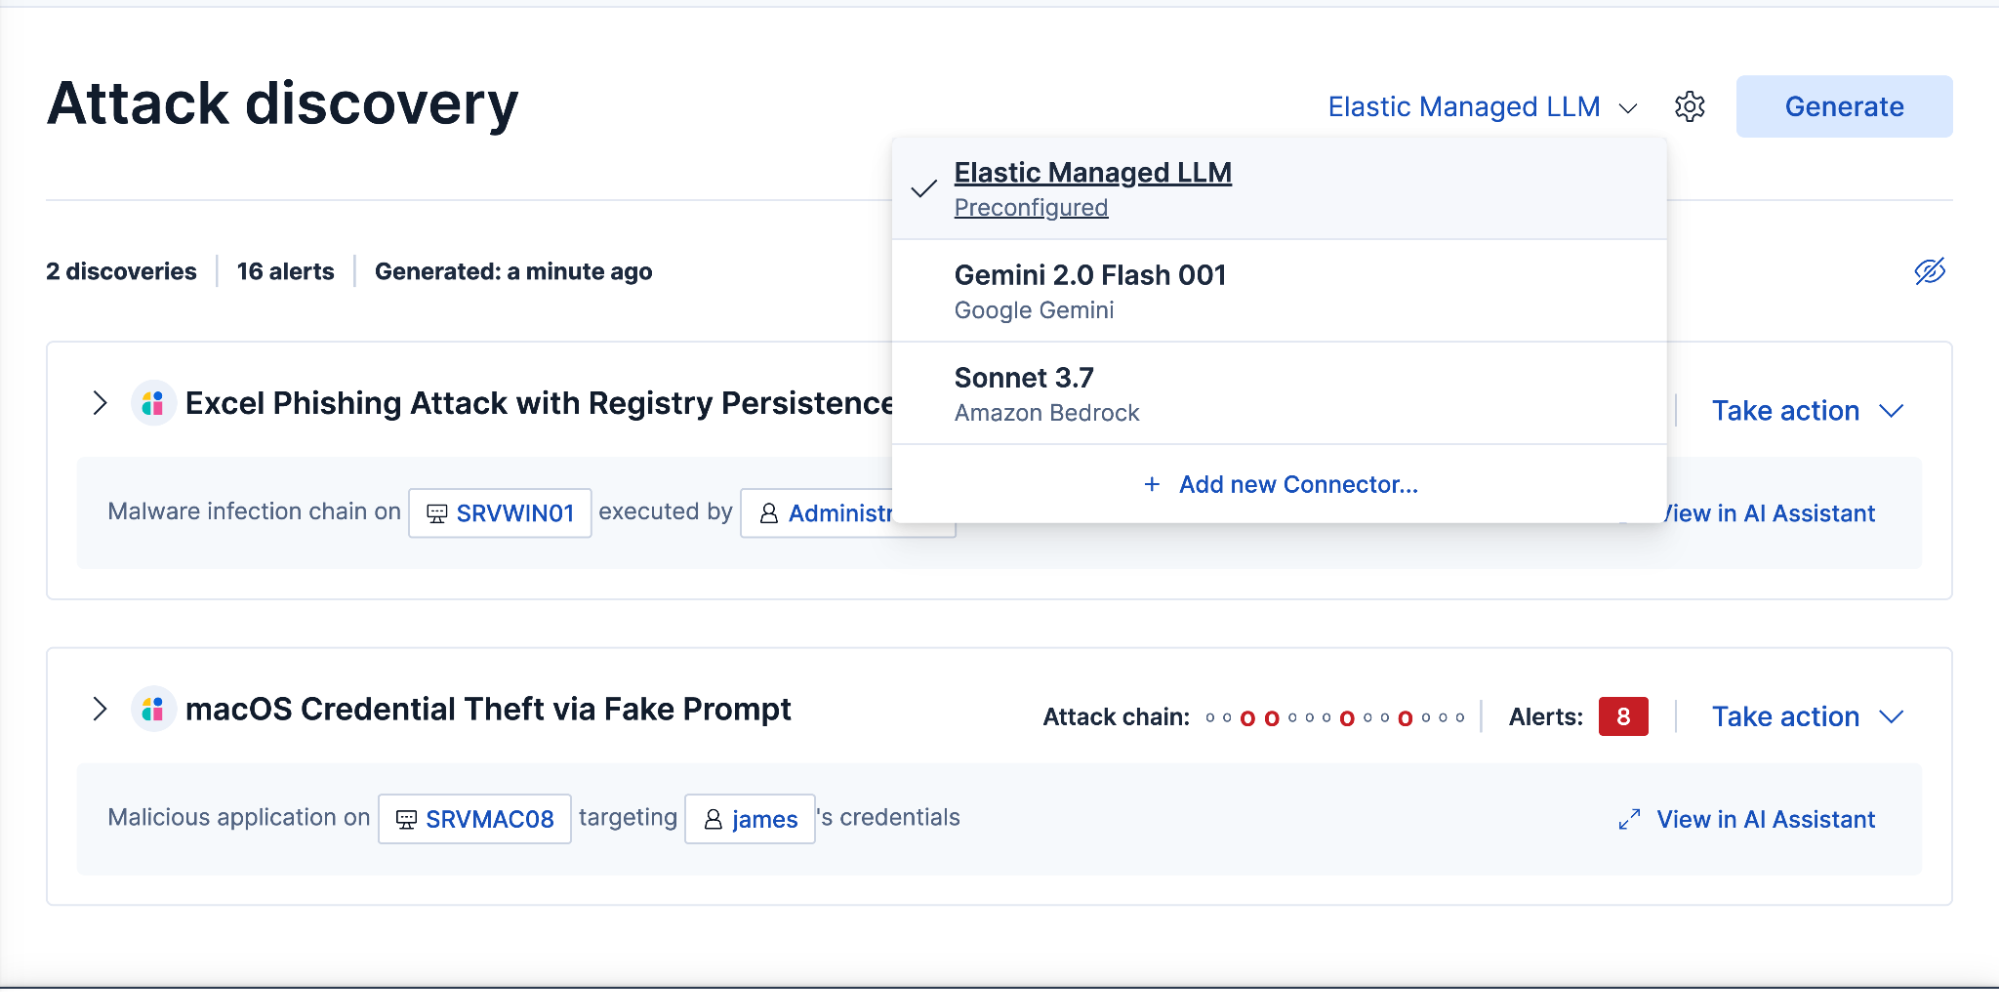
Task: Choose Sonnet 3.7 Amazon Bedrock connector
Action: pos(1279,394)
